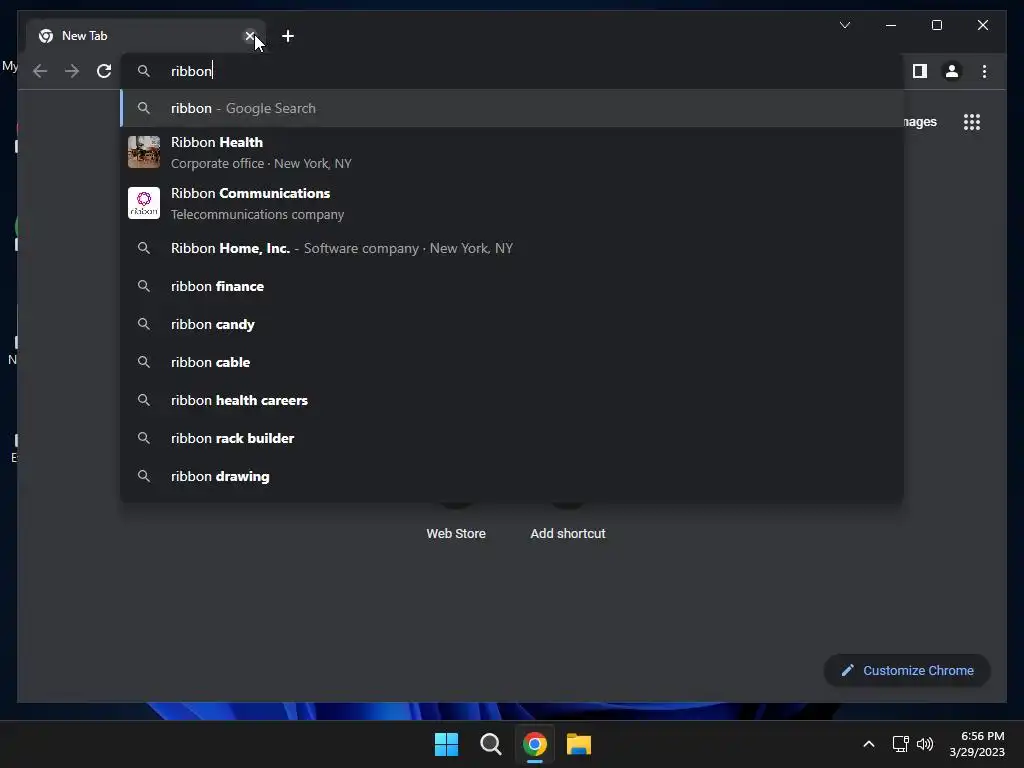Click the Customize Chrome button
Screen dimensions: 1024x768
[x=907, y=671]
